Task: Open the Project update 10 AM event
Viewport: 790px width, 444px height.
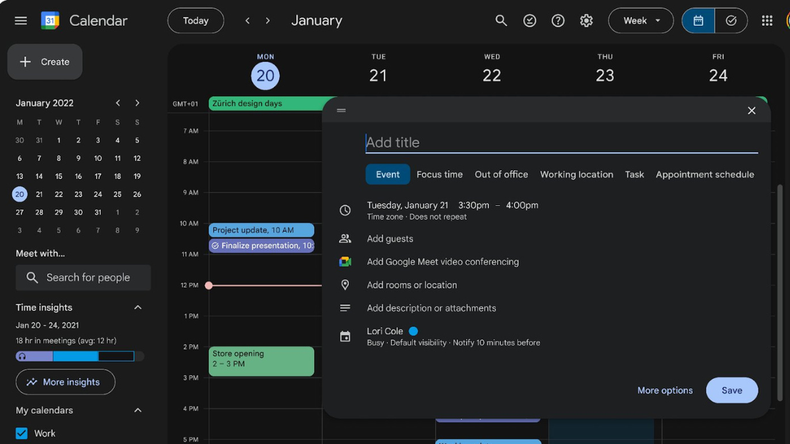Action: (261, 230)
